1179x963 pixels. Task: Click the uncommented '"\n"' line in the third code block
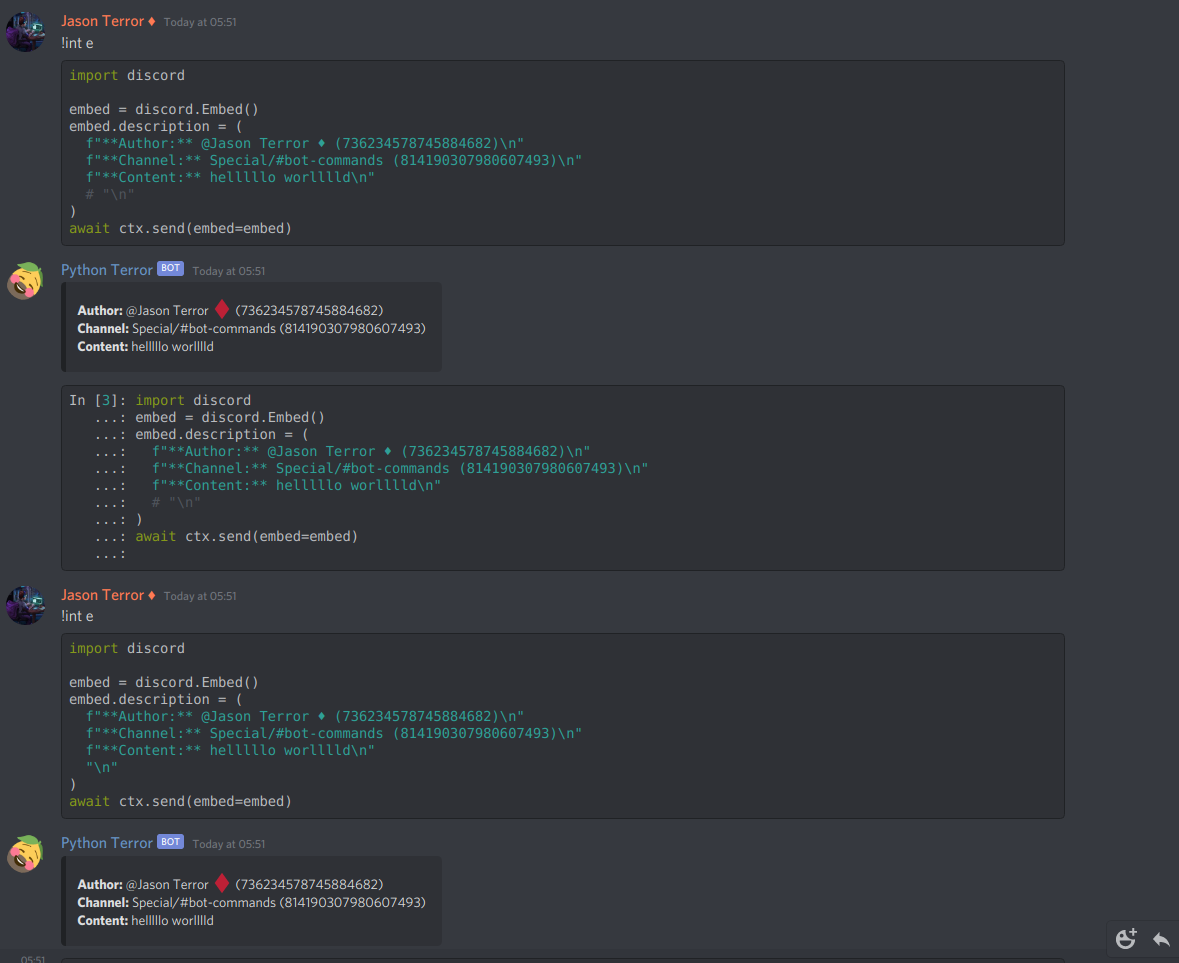102,768
